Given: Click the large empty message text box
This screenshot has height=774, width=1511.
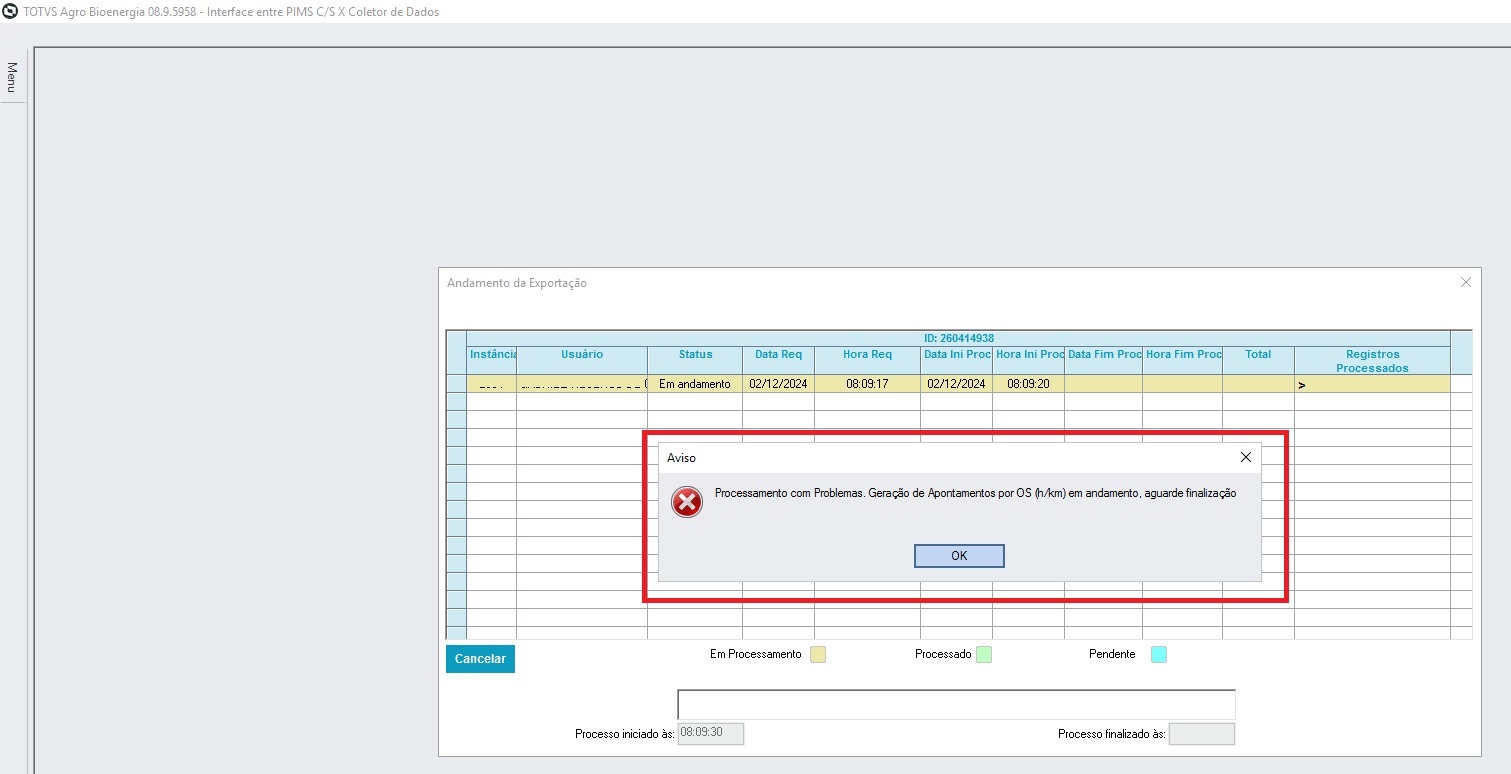Looking at the screenshot, I should pyautogui.click(x=956, y=704).
